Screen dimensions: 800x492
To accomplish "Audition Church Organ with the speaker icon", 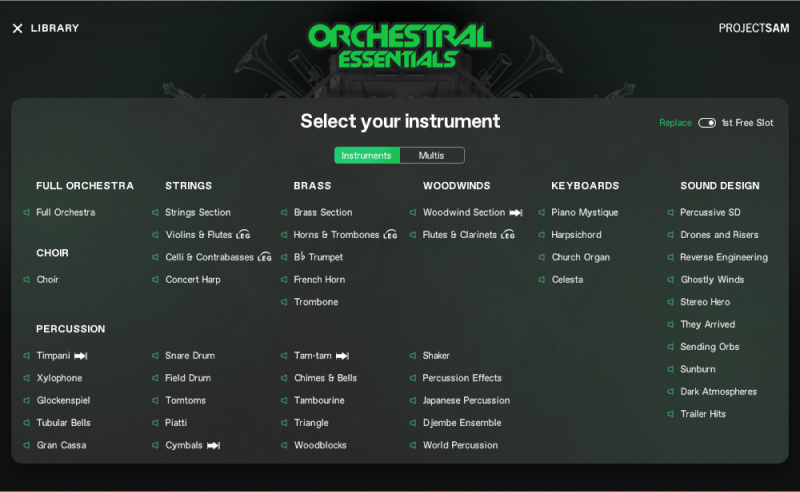I will click(x=541, y=257).
